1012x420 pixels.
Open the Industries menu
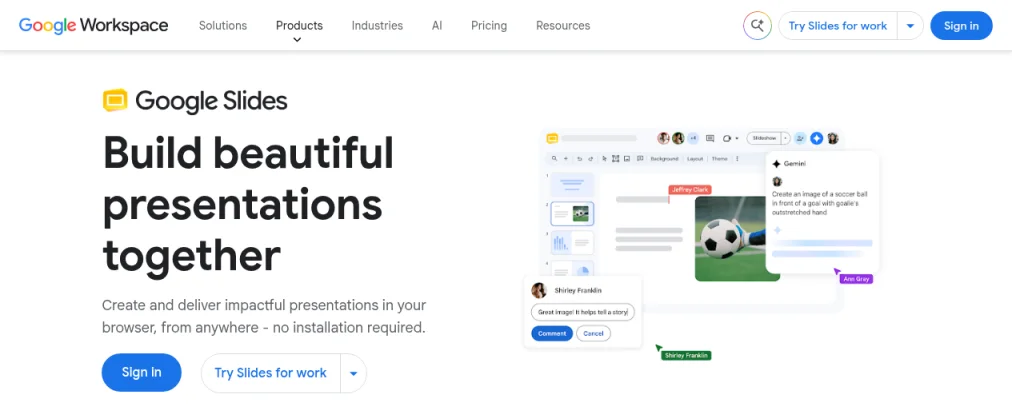(377, 26)
